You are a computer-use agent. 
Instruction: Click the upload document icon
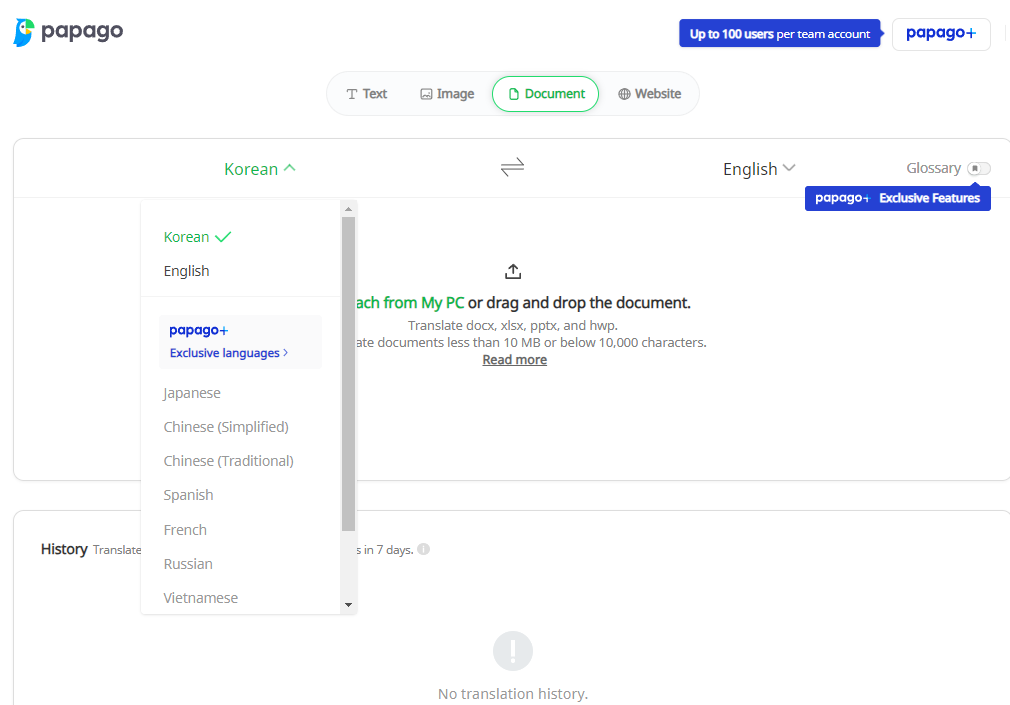(x=513, y=271)
